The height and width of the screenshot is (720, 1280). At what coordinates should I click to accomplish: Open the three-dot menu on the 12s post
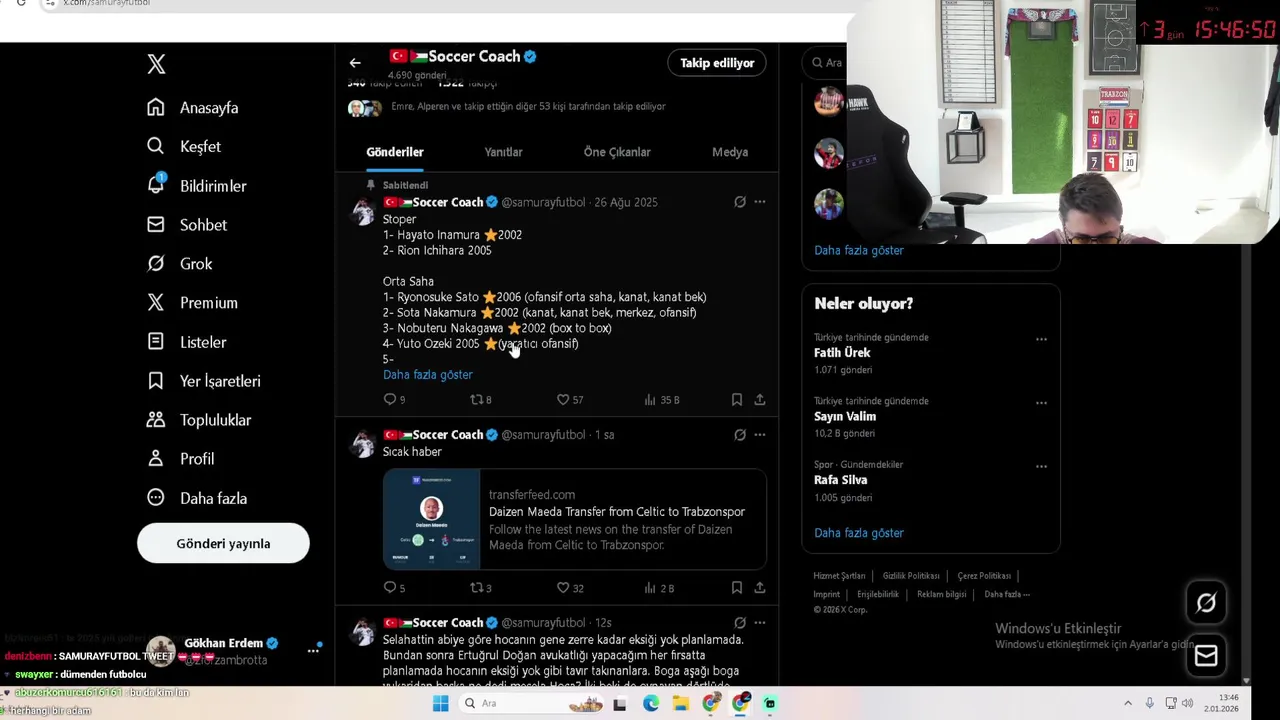[760, 623]
